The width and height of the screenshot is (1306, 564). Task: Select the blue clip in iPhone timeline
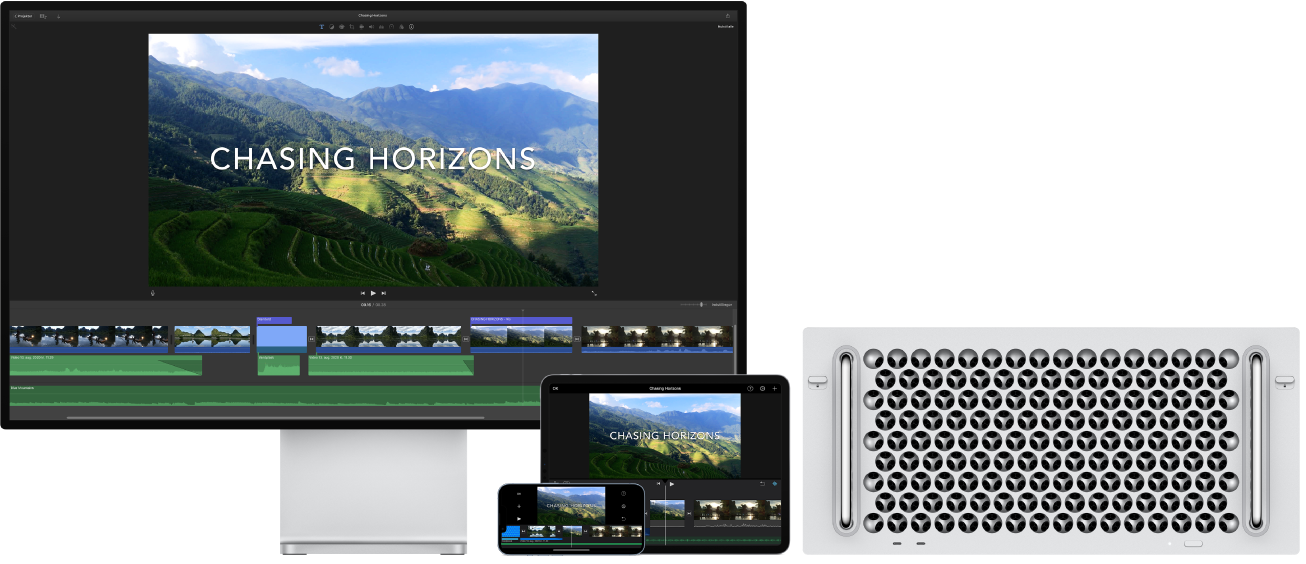coord(511,531)
